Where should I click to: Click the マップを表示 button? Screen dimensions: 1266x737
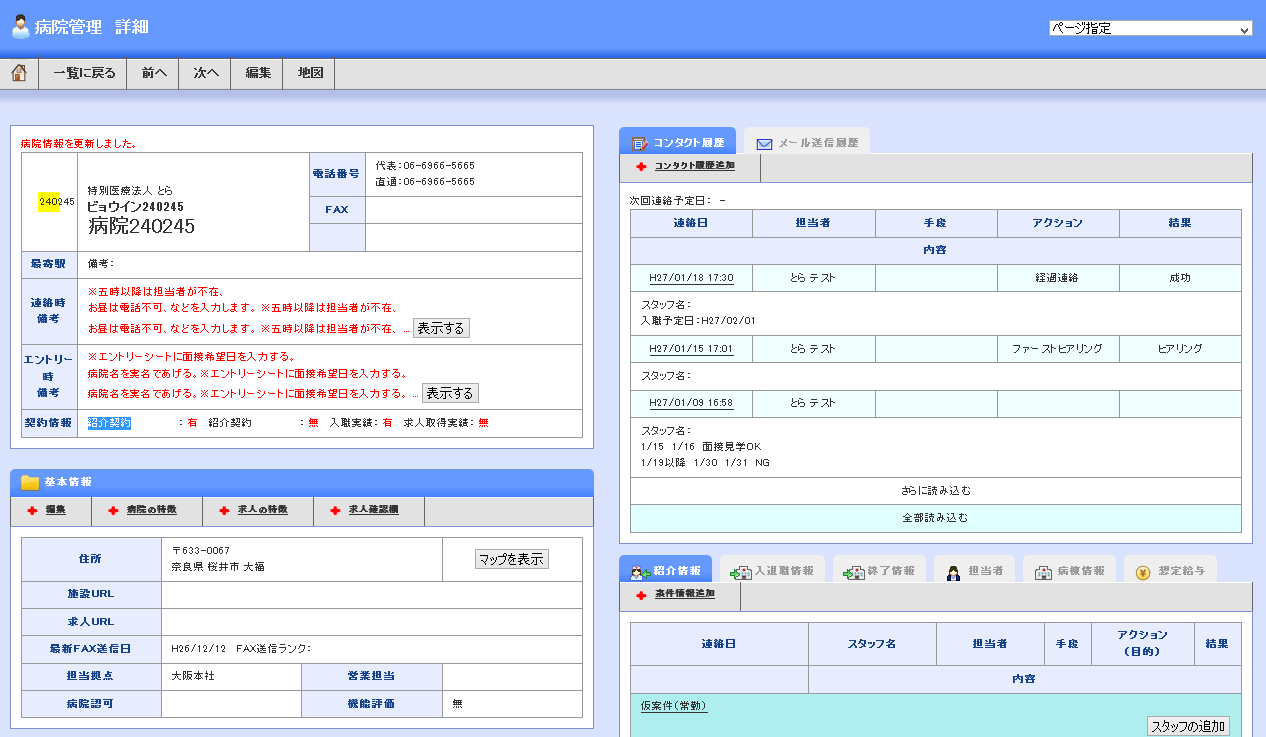[512, 559]
